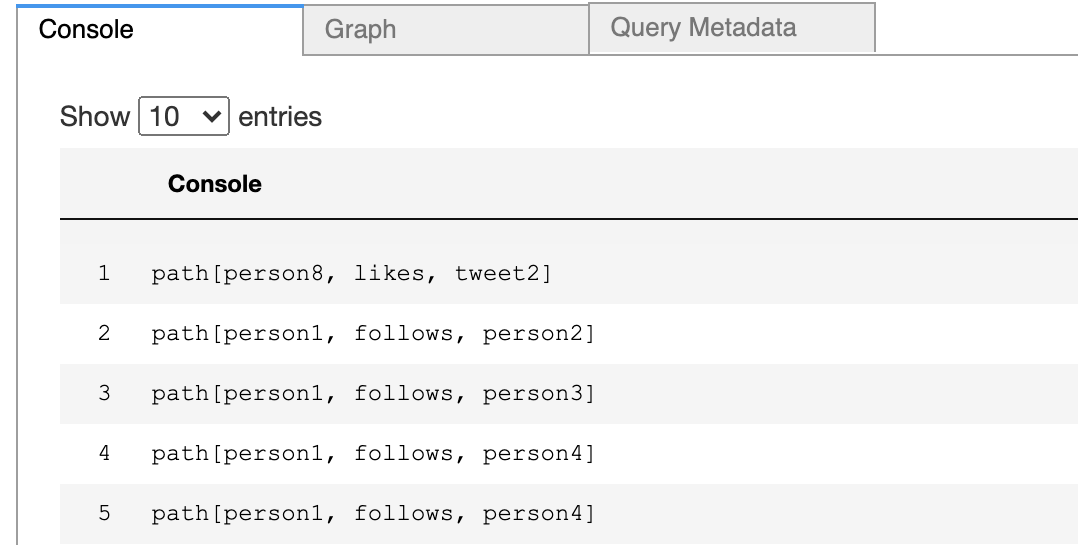Screen dimensions: 1078x545
Task: Select path person1 follows person2 row
Action: point(569,334)
